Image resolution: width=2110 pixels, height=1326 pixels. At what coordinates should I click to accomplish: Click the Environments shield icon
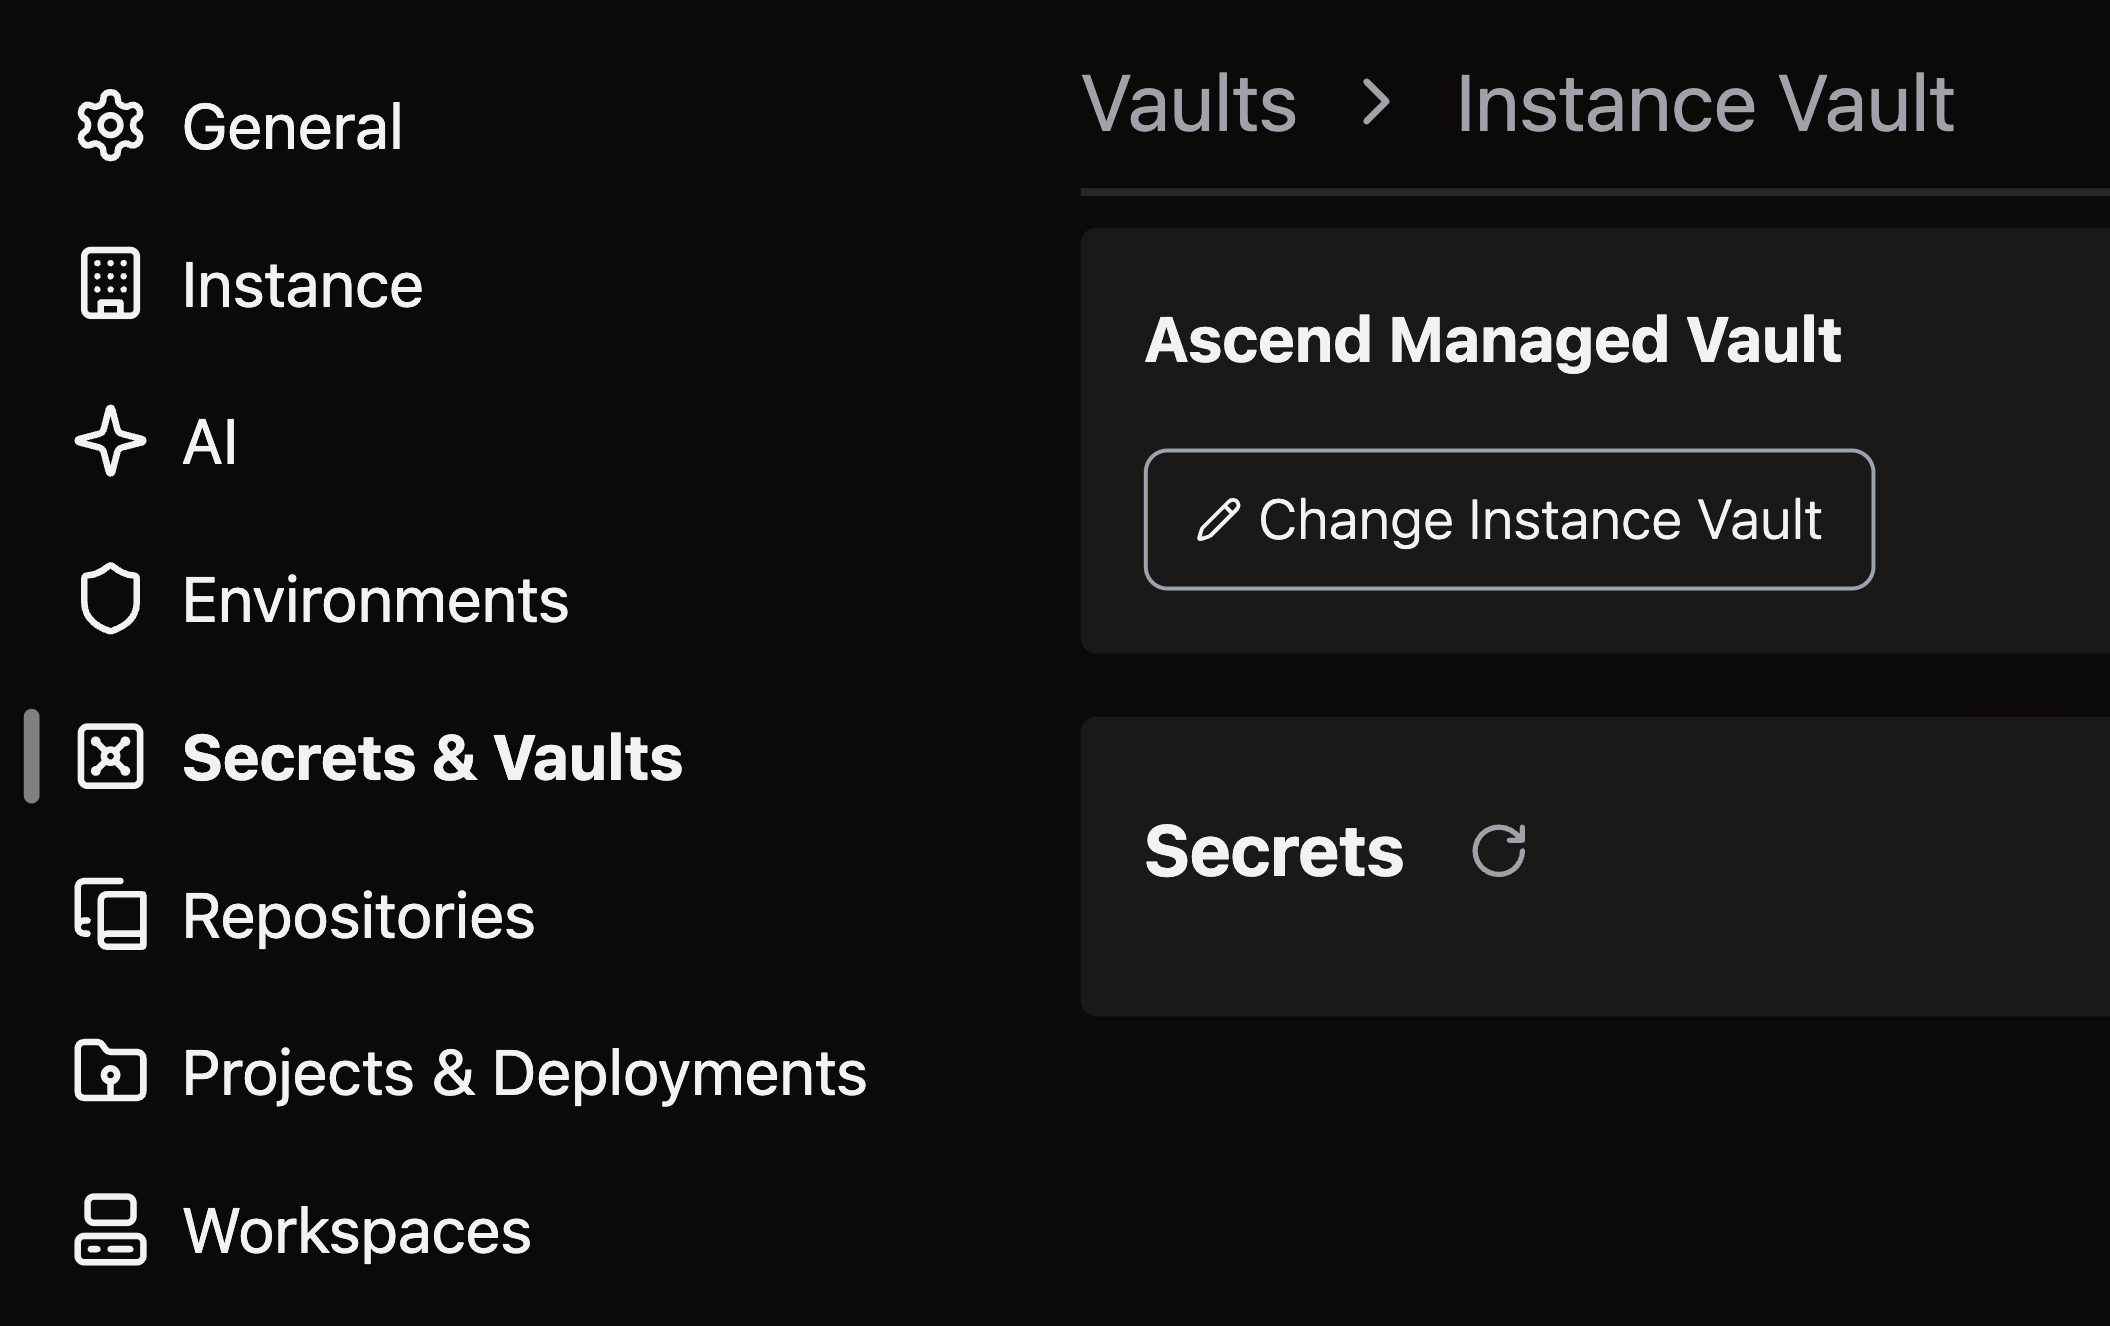point(110,599)
